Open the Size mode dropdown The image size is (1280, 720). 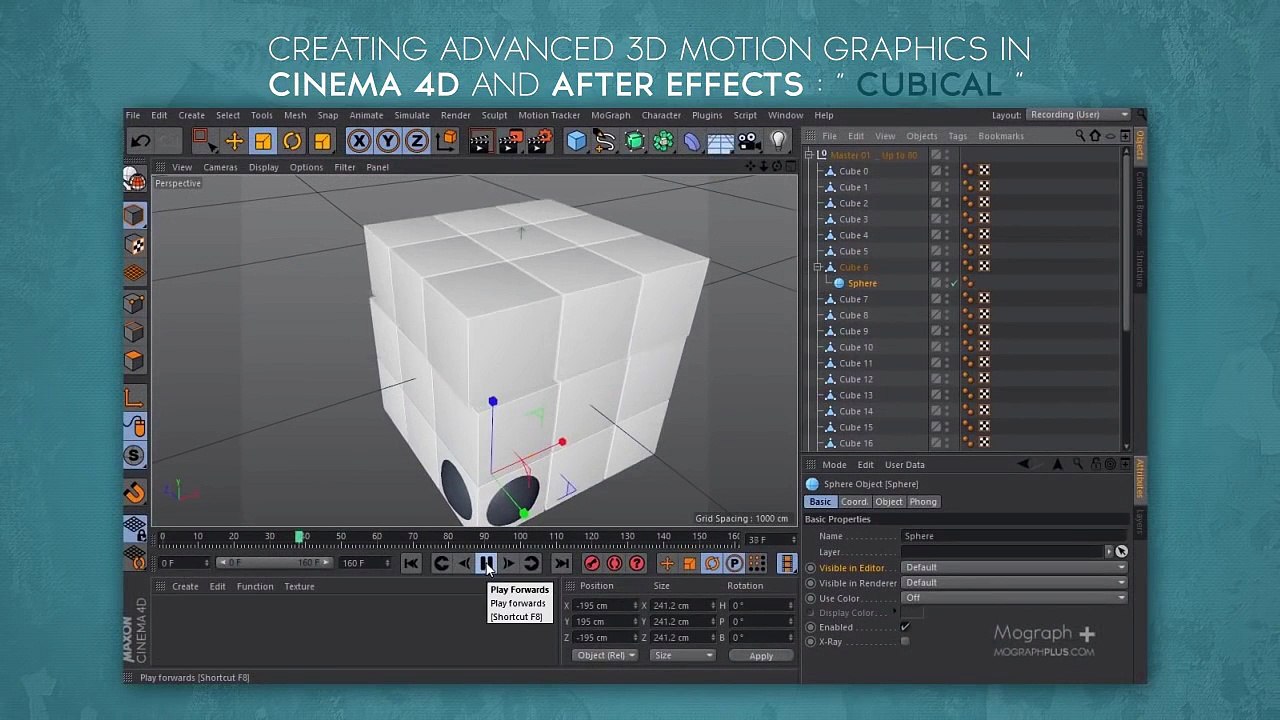click(x=682, y=655)
